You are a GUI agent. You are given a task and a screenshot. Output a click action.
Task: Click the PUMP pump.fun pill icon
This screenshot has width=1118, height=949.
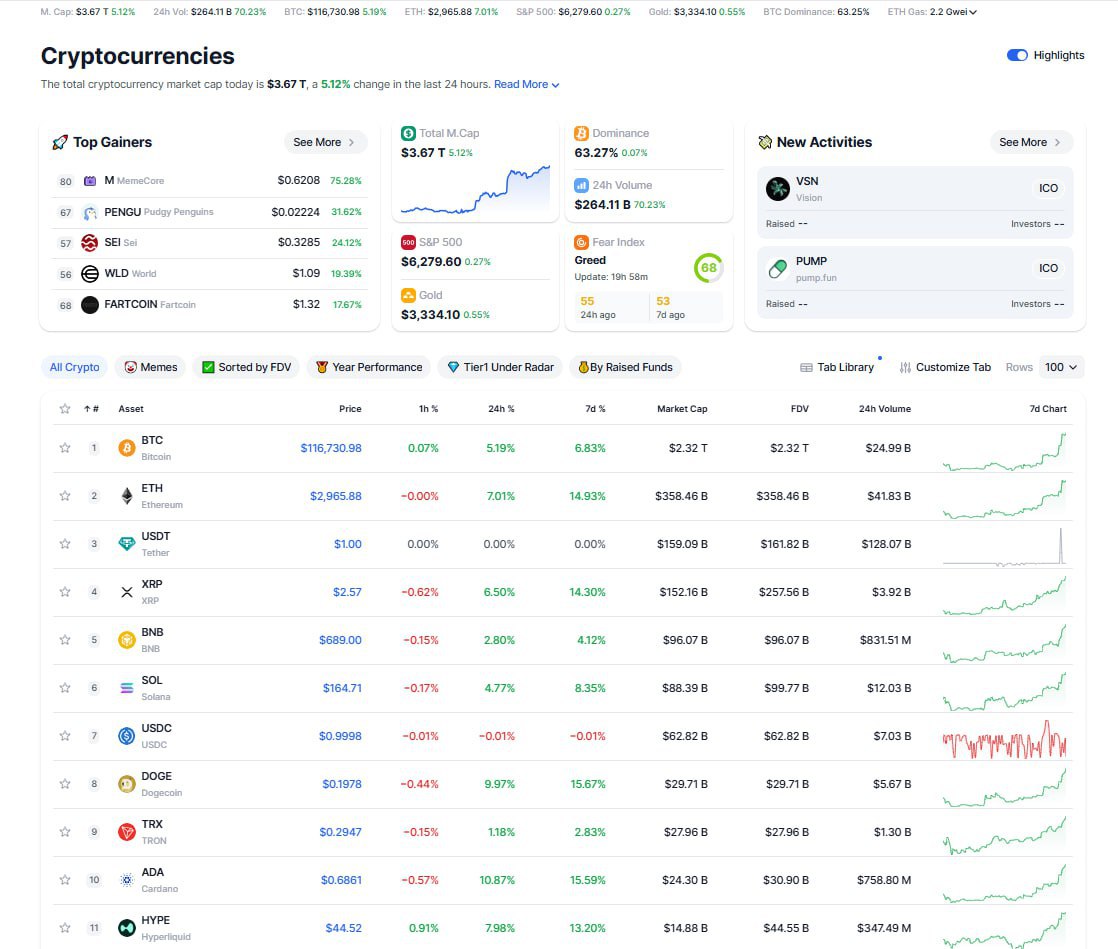[778, 269]
